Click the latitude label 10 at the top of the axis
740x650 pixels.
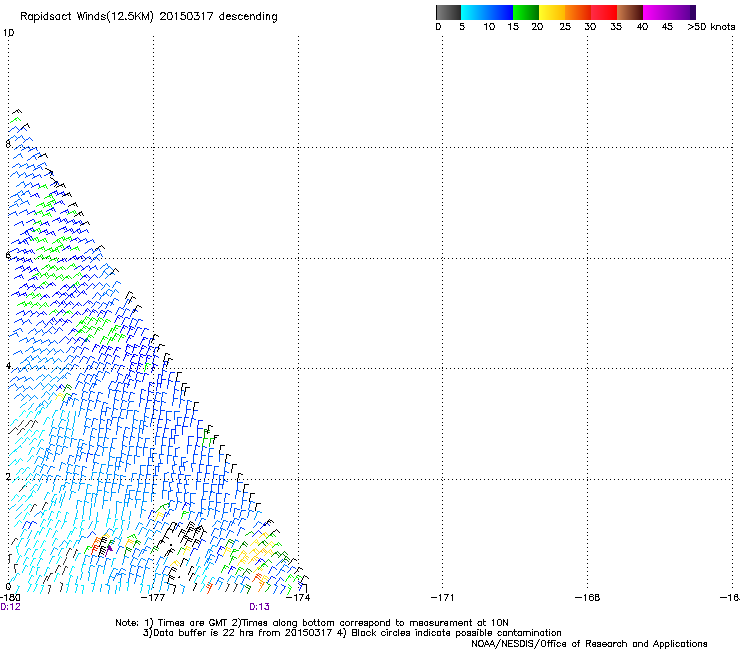pyautogui.click(x=8, y=33)
